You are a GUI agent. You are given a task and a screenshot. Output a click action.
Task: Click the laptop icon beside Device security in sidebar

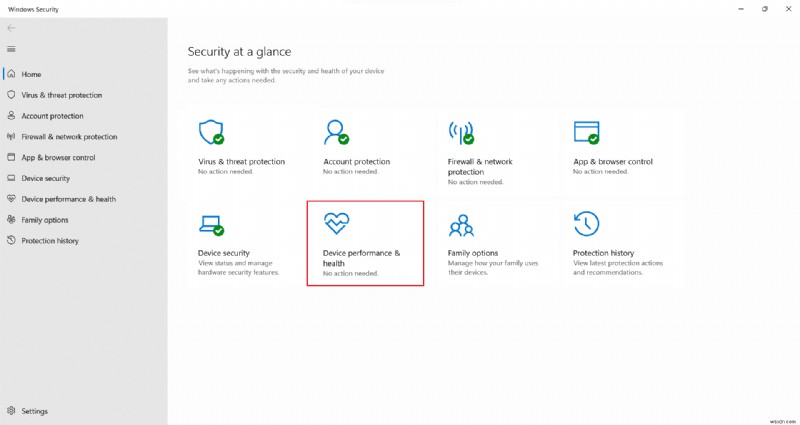point(11,178)
